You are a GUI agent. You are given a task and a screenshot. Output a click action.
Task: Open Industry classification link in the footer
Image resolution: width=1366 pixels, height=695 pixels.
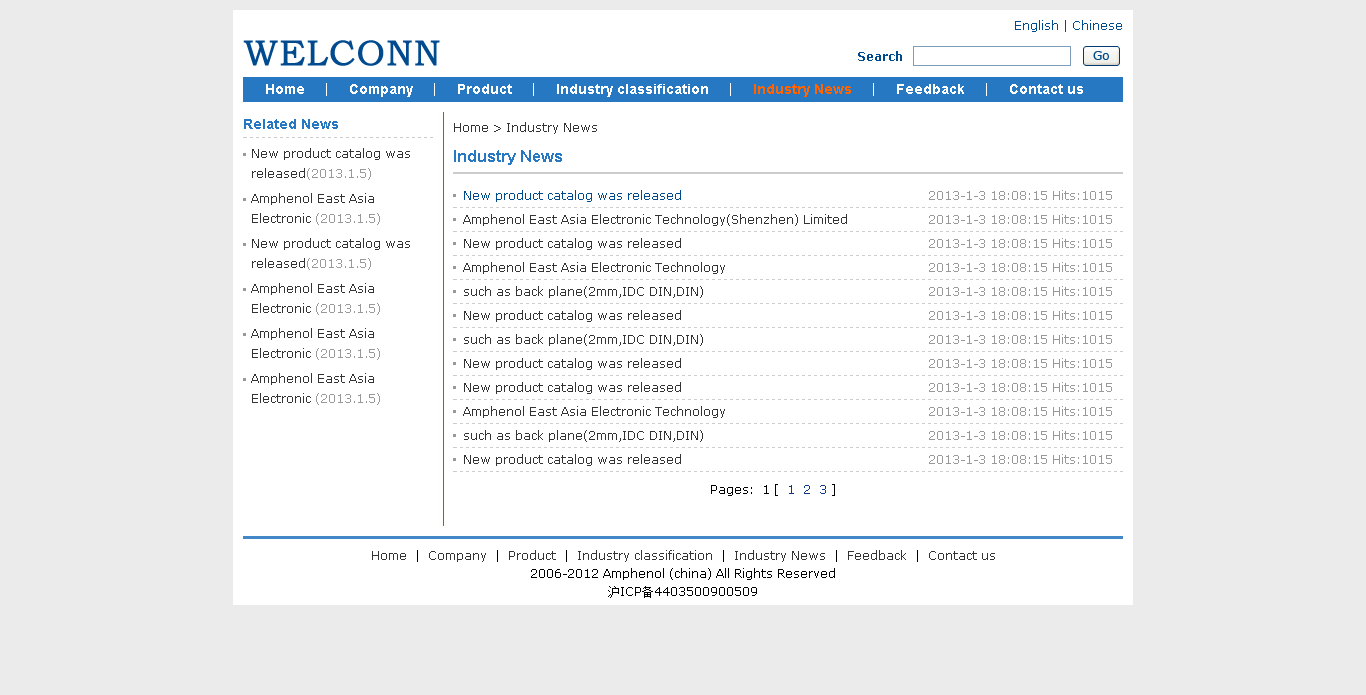click(644, 556)
